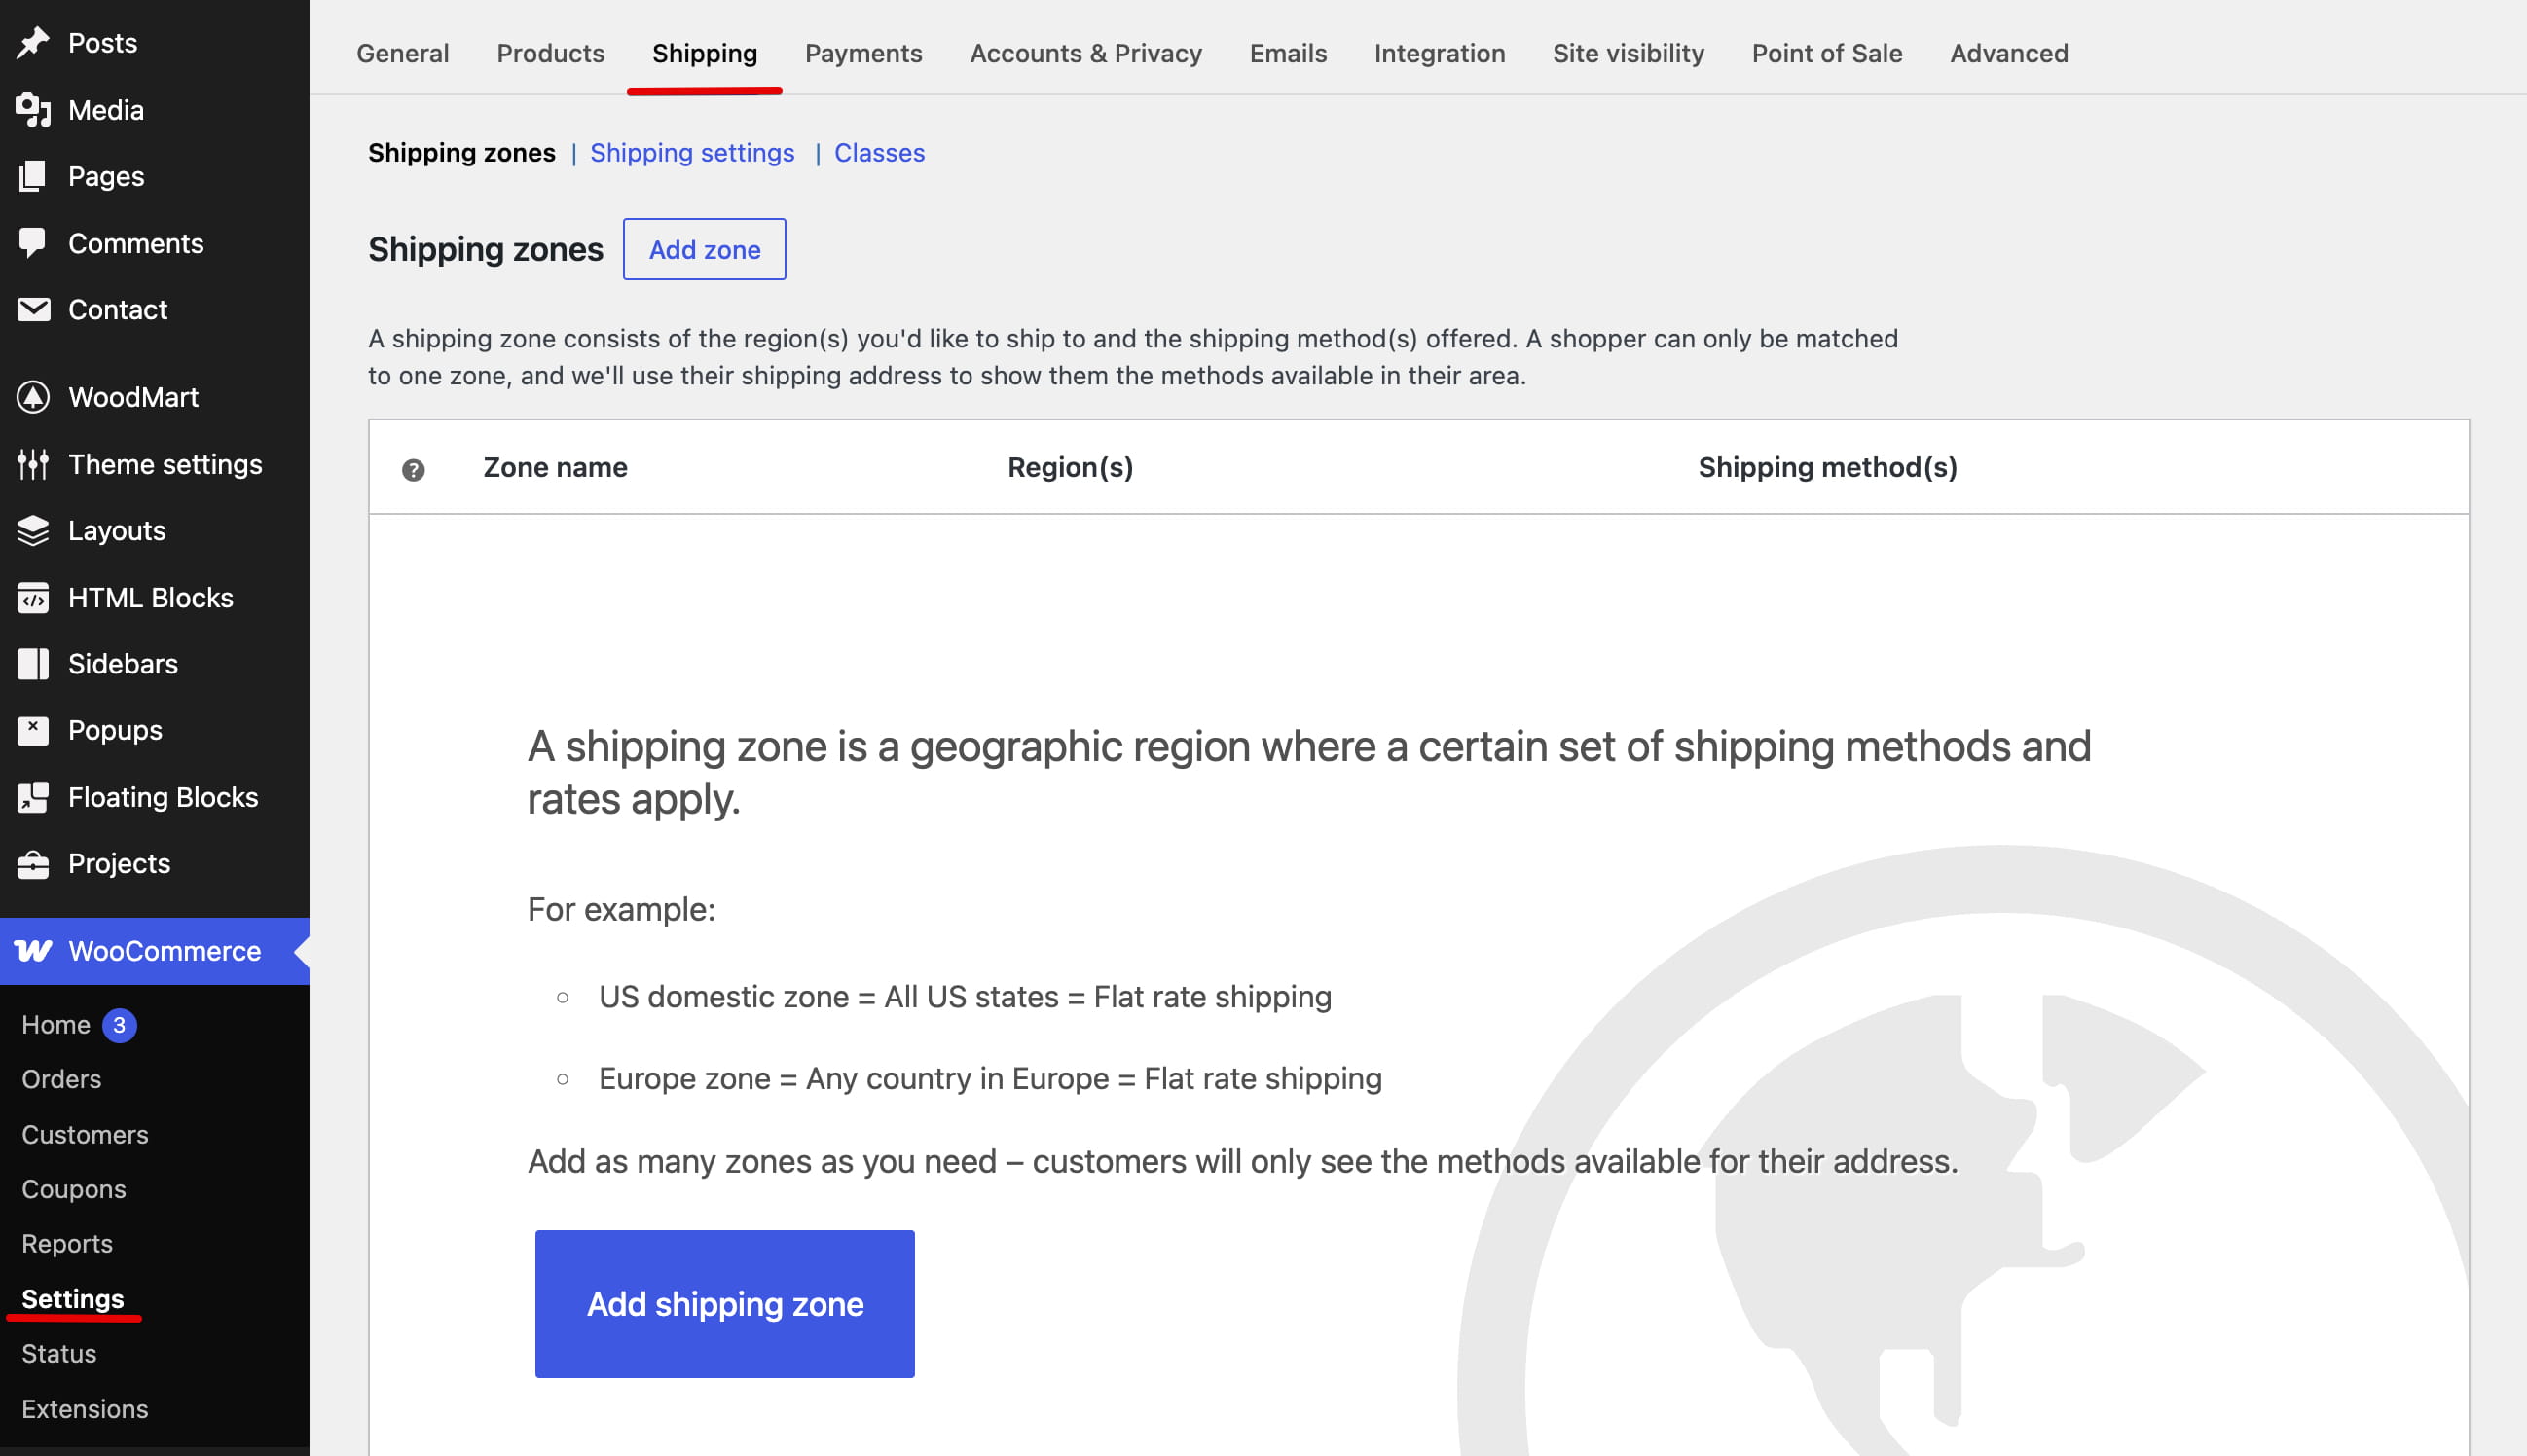Open the Shipping settings link
Image resolution: width=2527 pixels, height=1456 pixels.
(x=692, y=153)
